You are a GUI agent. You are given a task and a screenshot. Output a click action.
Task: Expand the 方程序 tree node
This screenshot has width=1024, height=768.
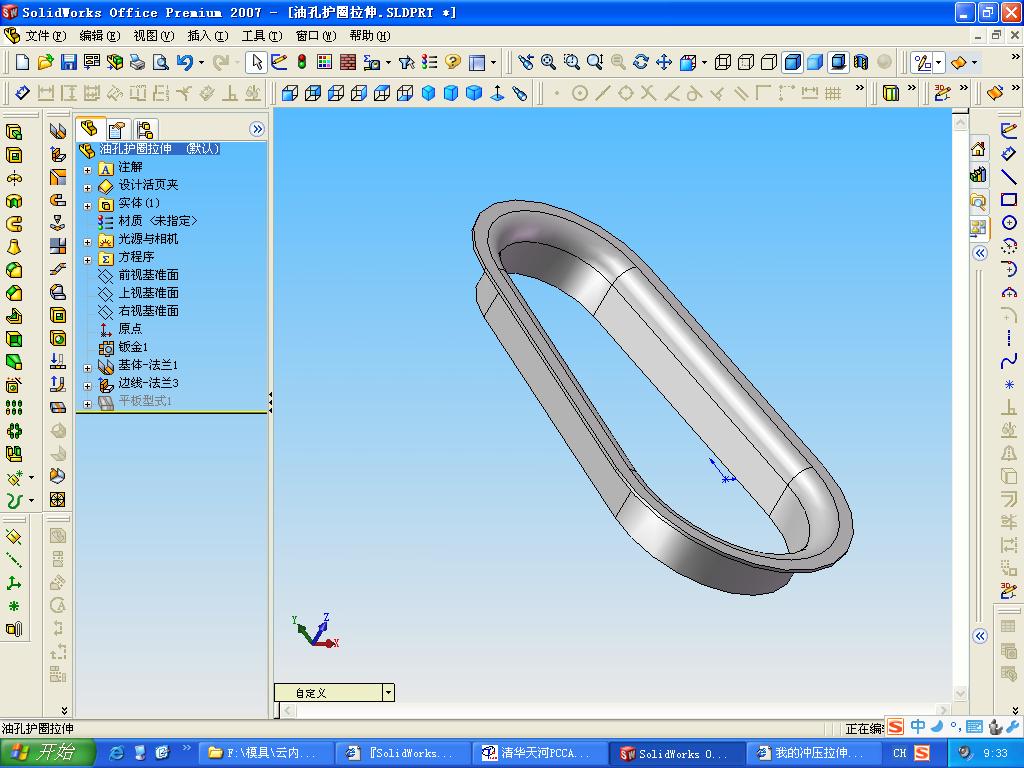88,260
